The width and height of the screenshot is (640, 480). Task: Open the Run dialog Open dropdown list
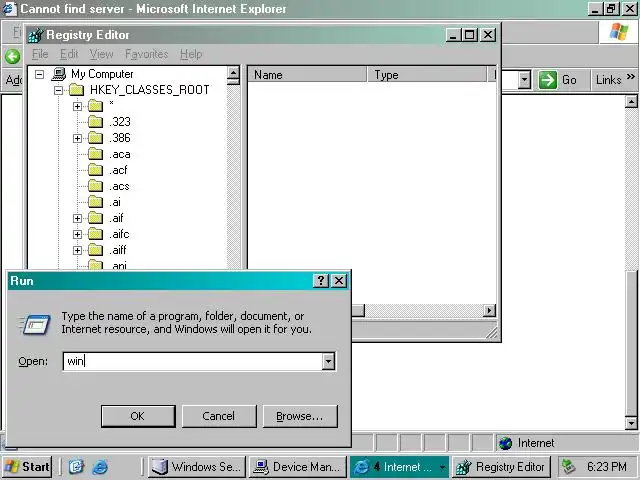pyautogui.click(x=328, y=361)
